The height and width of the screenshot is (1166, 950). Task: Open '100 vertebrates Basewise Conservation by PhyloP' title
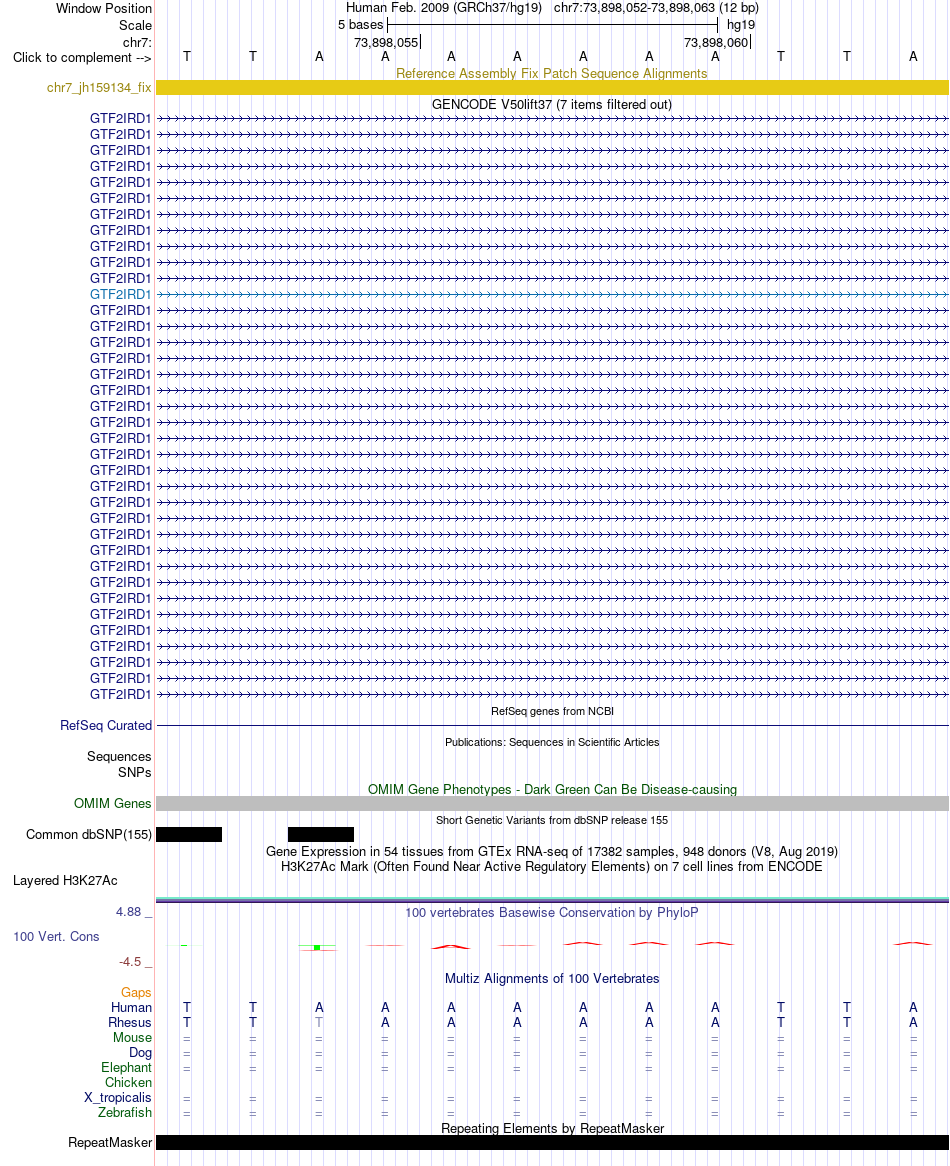click(x=552, y=913)
